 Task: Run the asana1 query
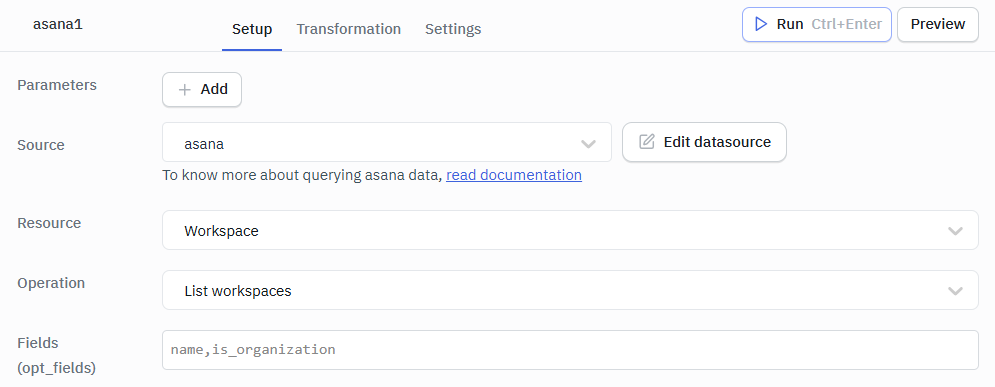[x=817, y=25]
